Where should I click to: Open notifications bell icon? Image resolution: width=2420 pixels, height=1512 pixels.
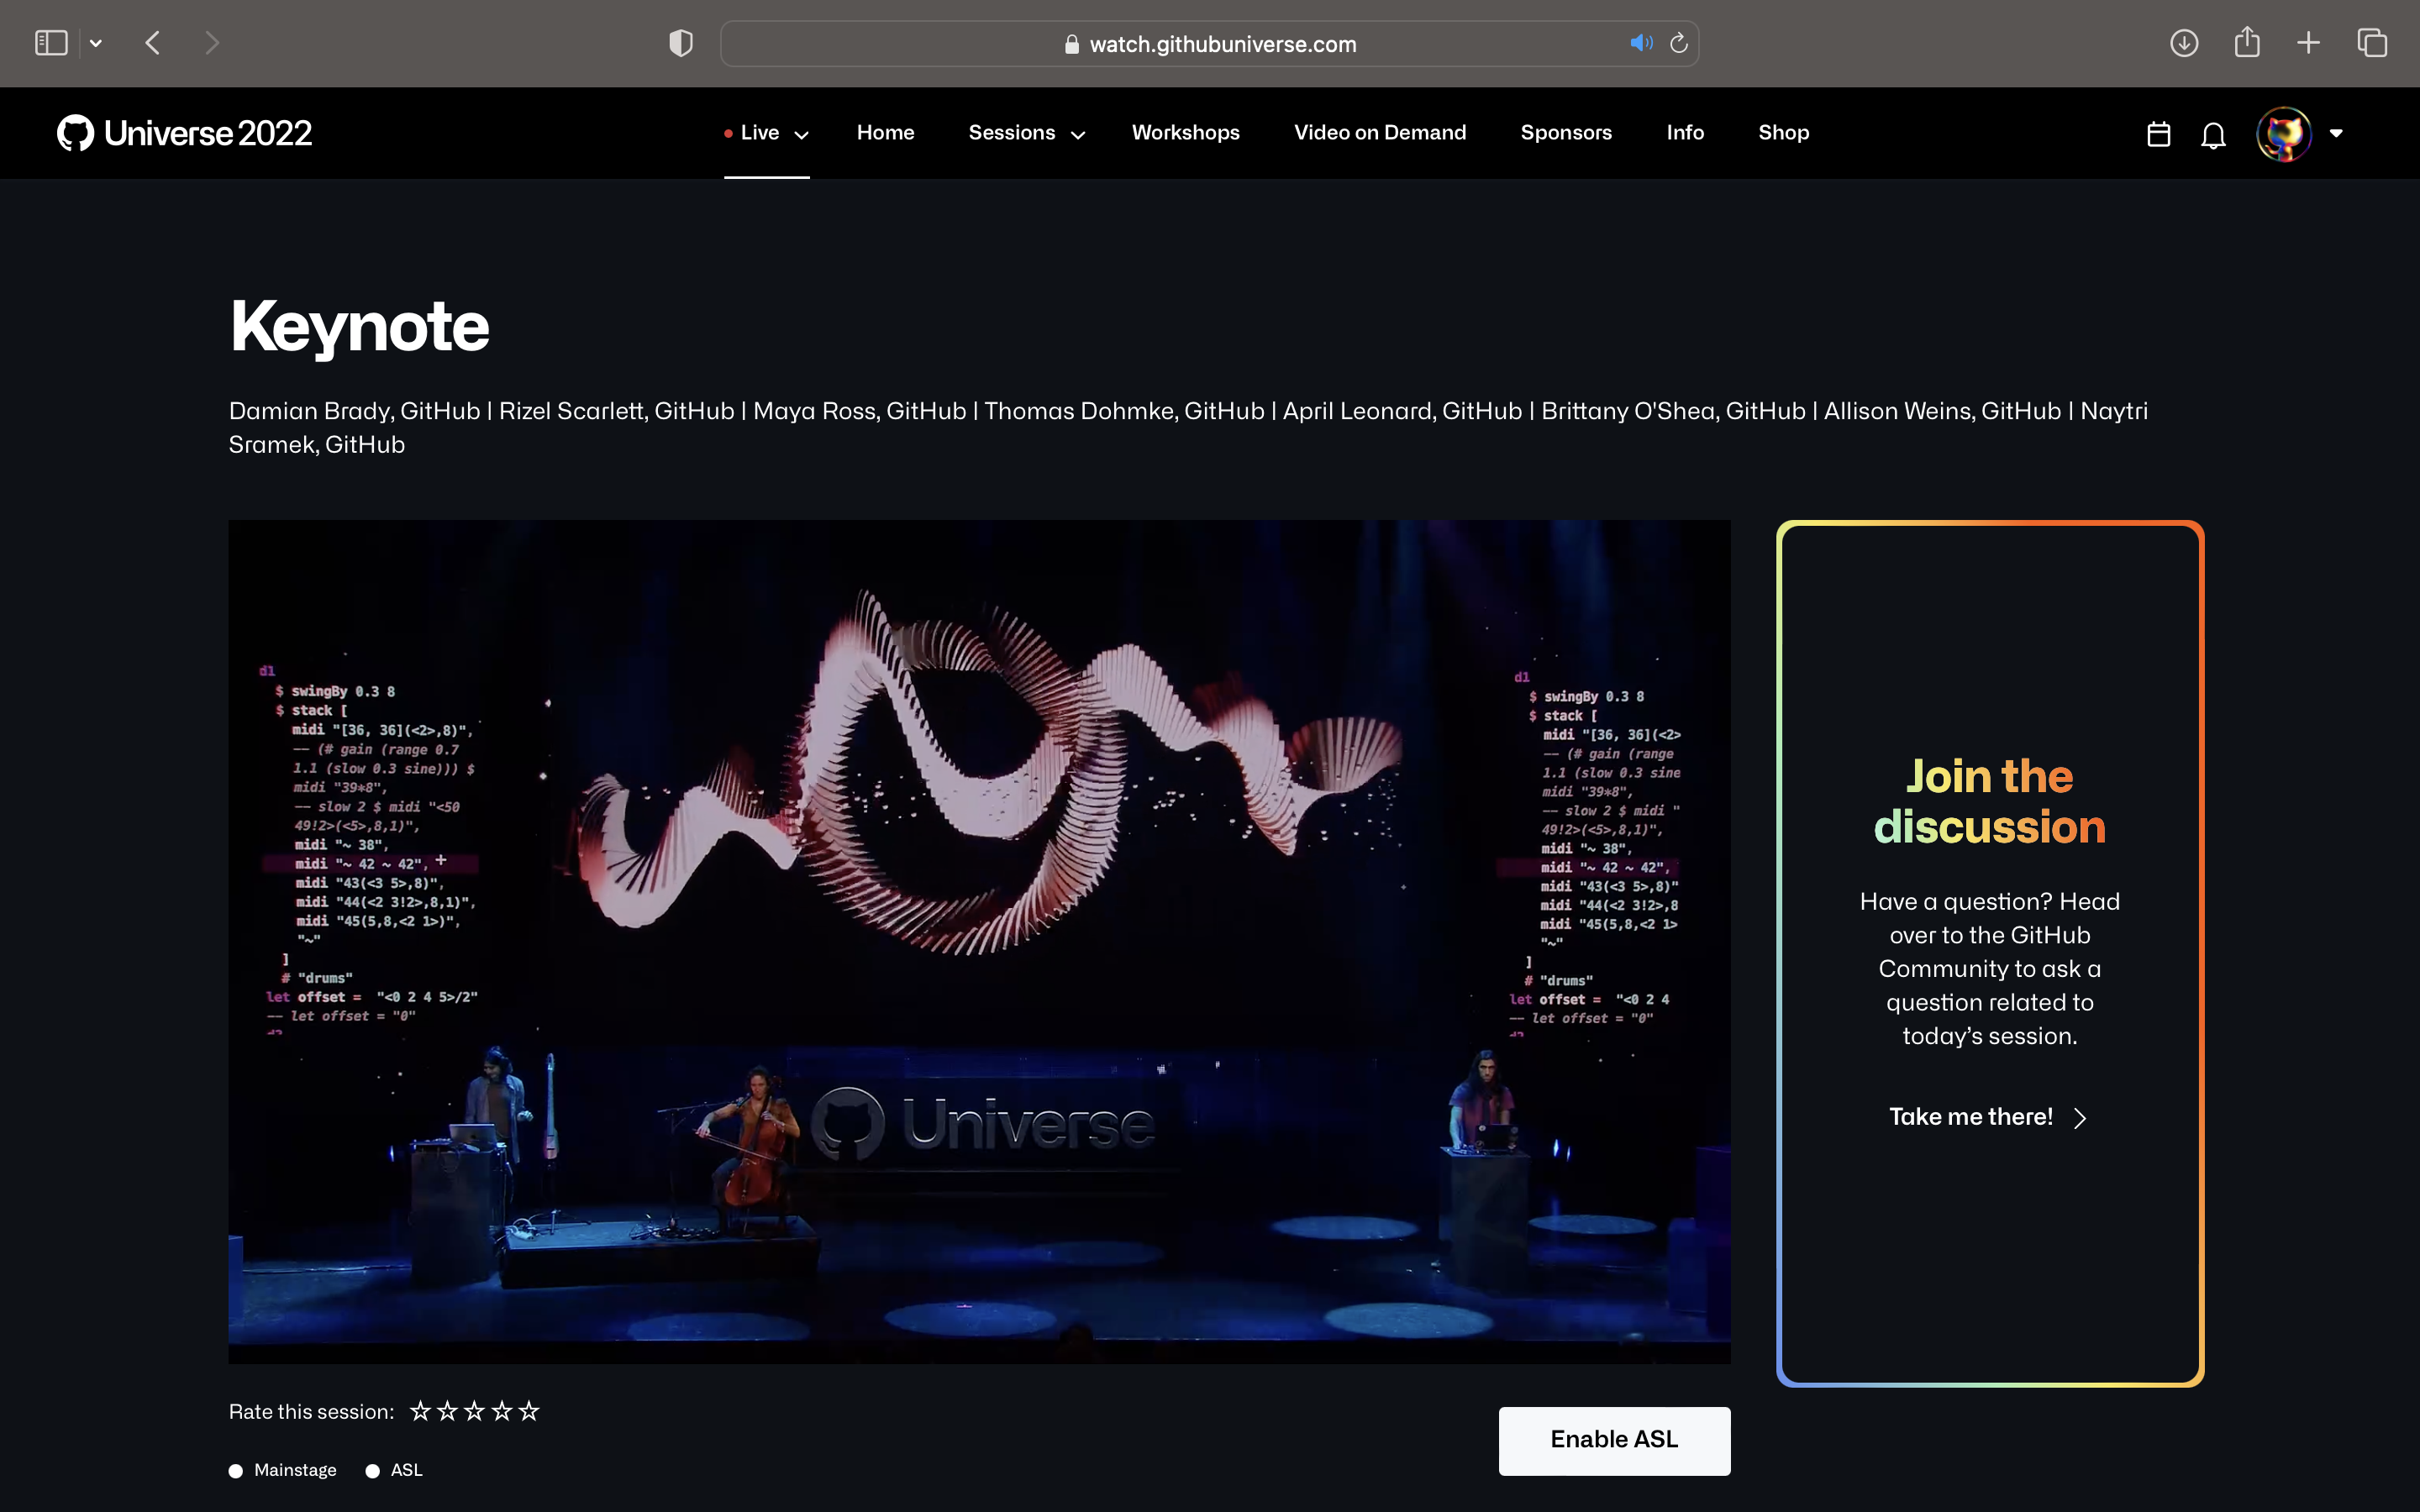click(2213, 135)
